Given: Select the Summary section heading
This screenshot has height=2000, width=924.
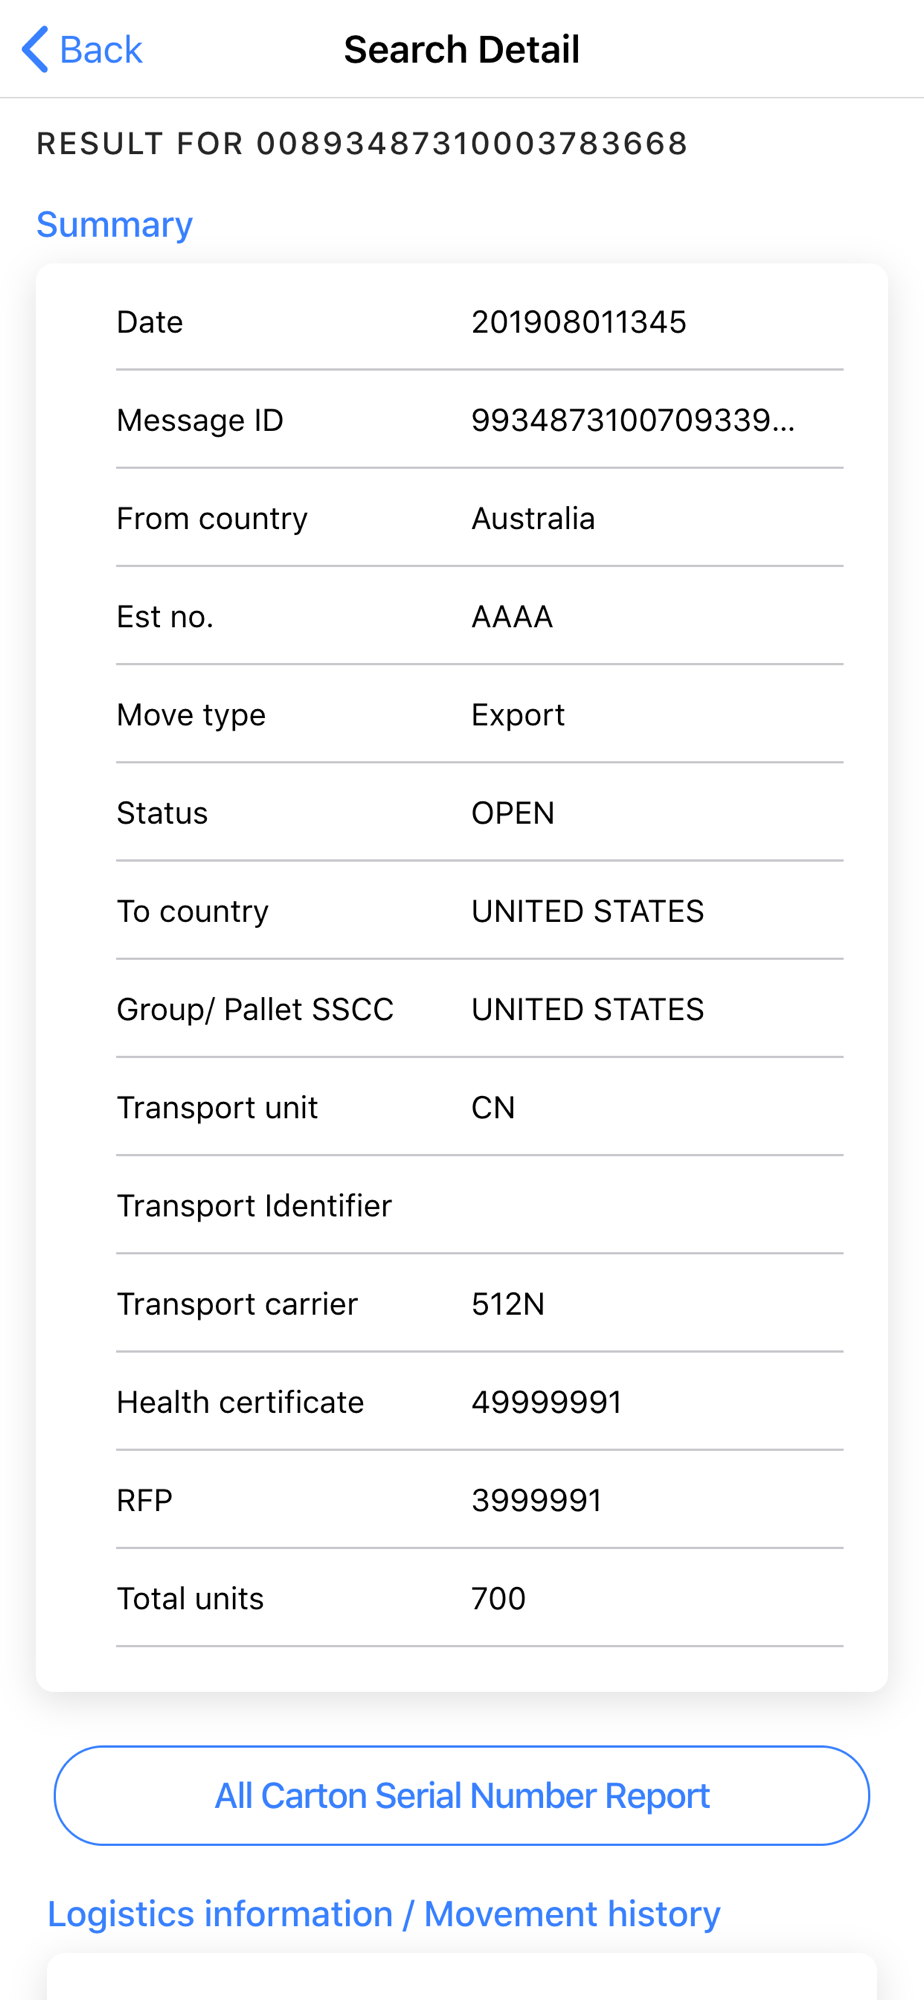Looking at the screenshot, I should [x=115, y=225].
